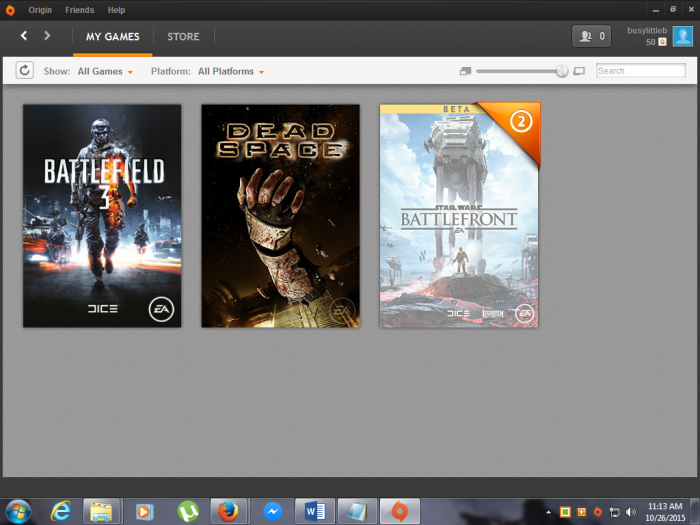The image size is (700, 525).
Task: Click the Origin points icon beside 50
Action: 662,42
